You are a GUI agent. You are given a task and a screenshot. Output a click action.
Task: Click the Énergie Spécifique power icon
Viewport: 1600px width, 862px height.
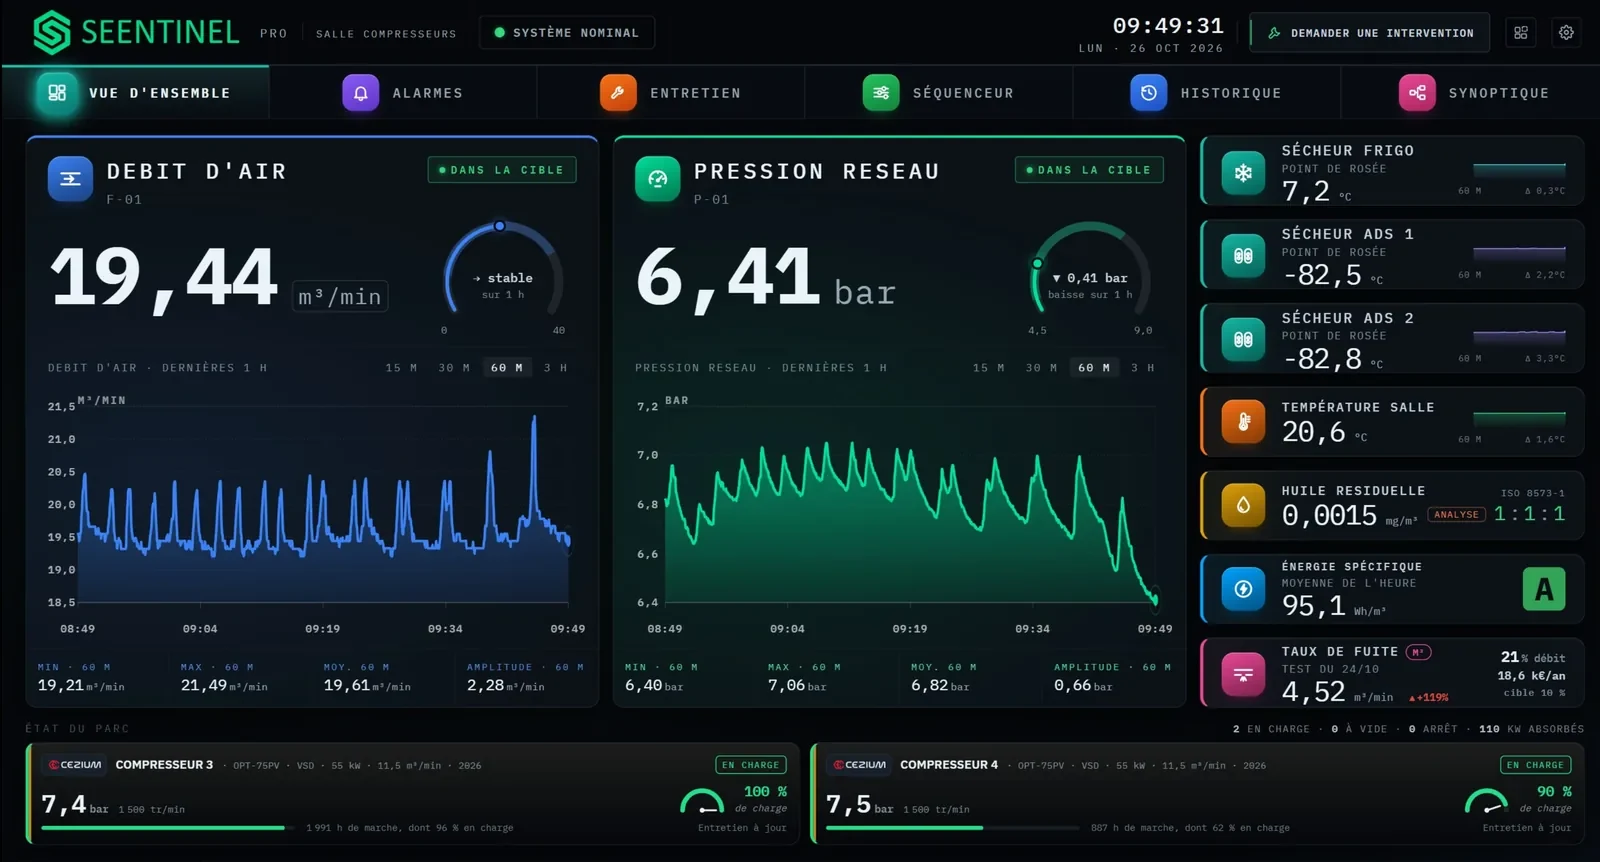point(1243,589)
